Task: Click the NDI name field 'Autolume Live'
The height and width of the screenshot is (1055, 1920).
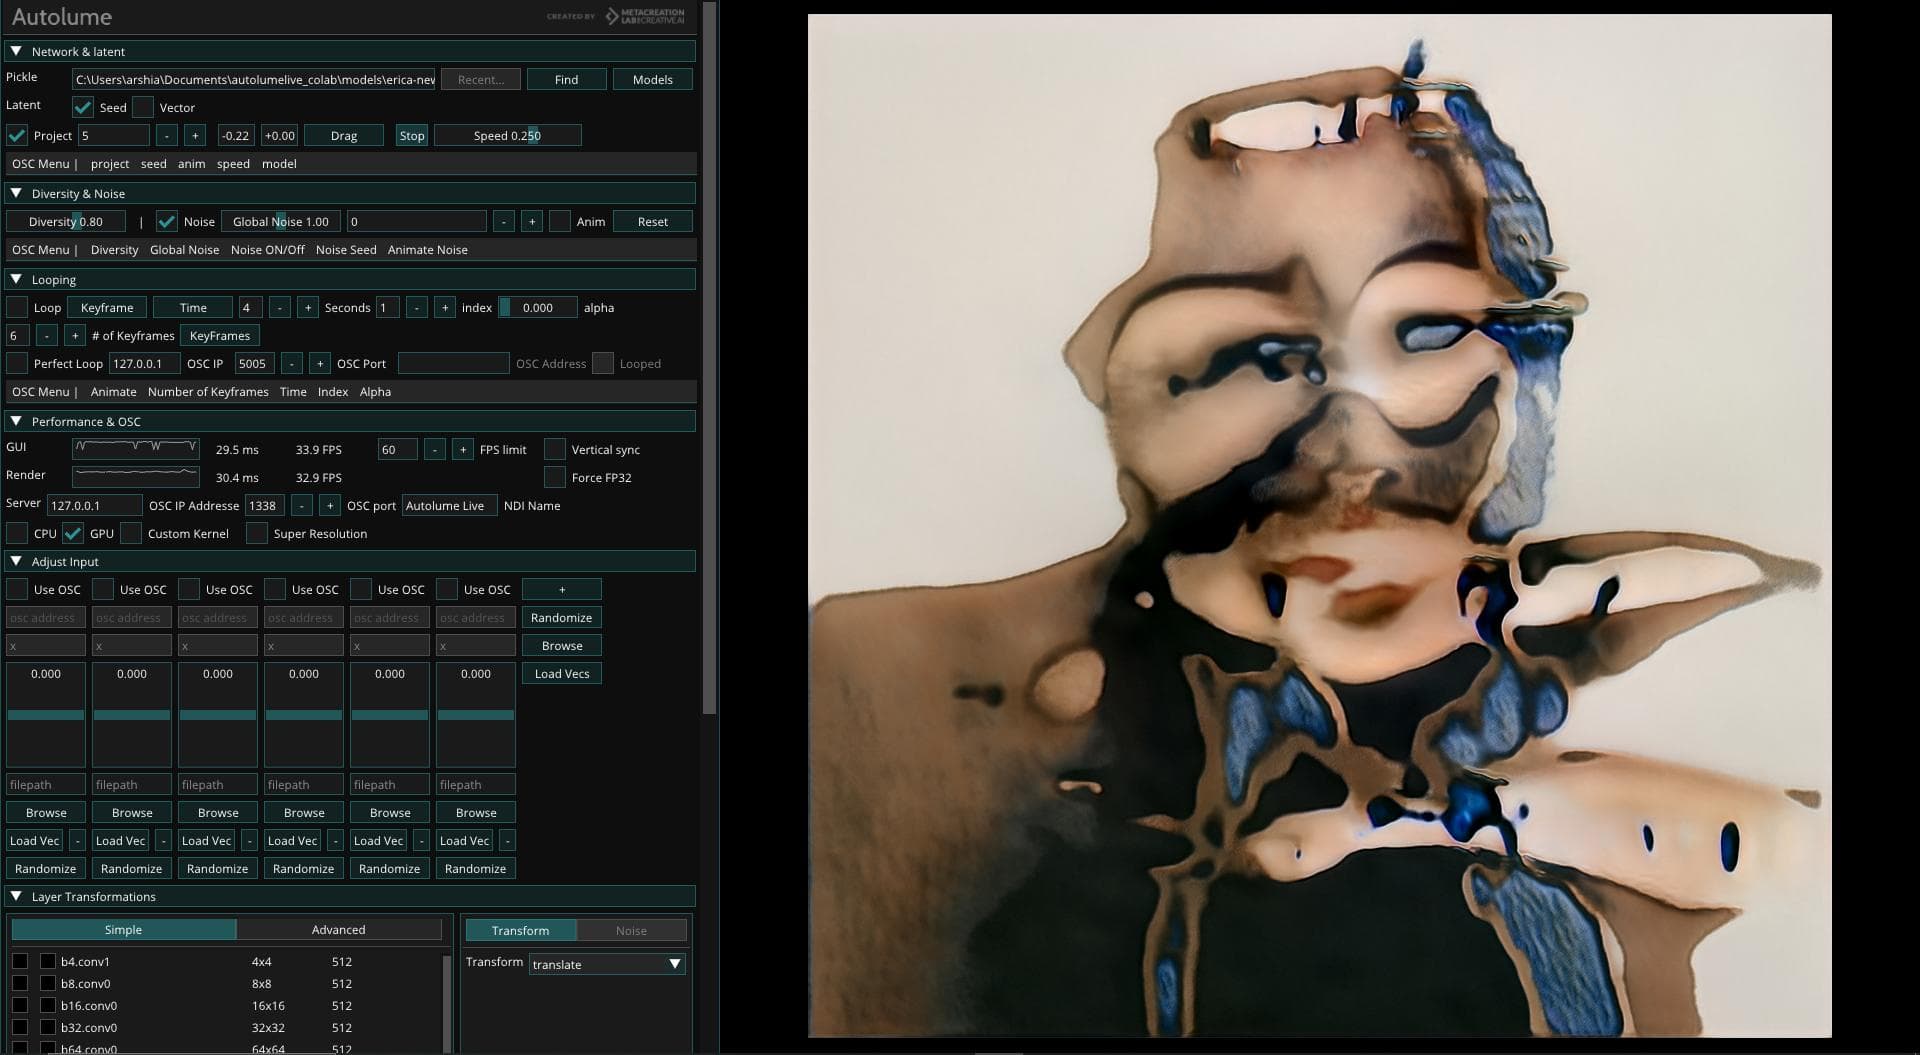Action: click(450, 505)
